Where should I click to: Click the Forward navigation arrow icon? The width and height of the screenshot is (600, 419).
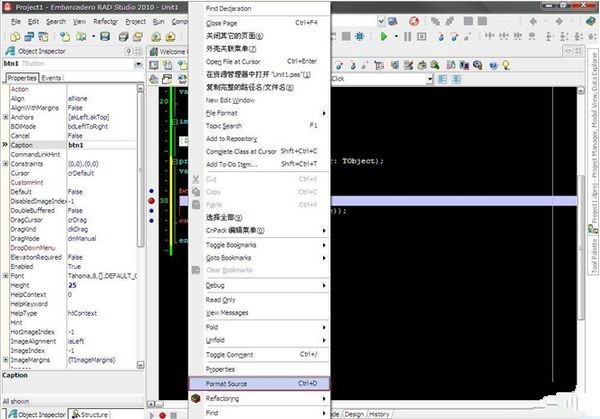click(x=559, y=21)
